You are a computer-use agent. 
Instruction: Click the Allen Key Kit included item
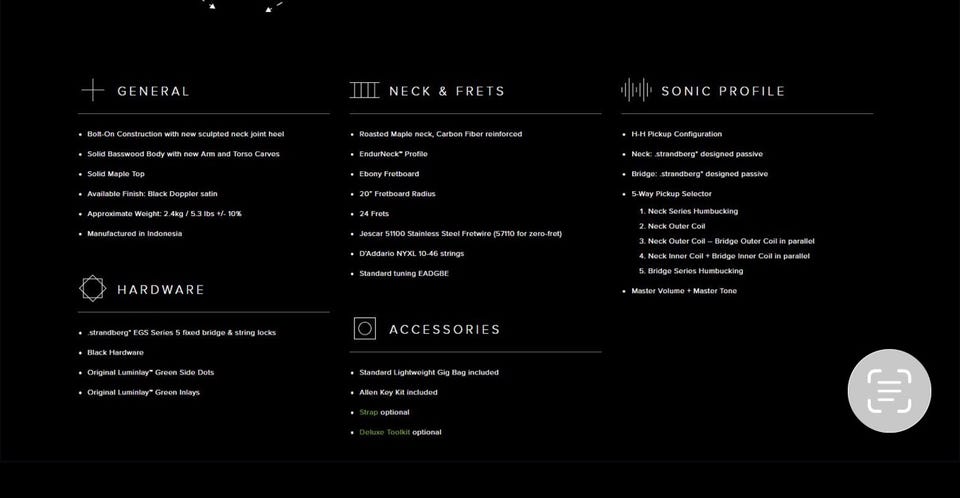coord(398,393)
